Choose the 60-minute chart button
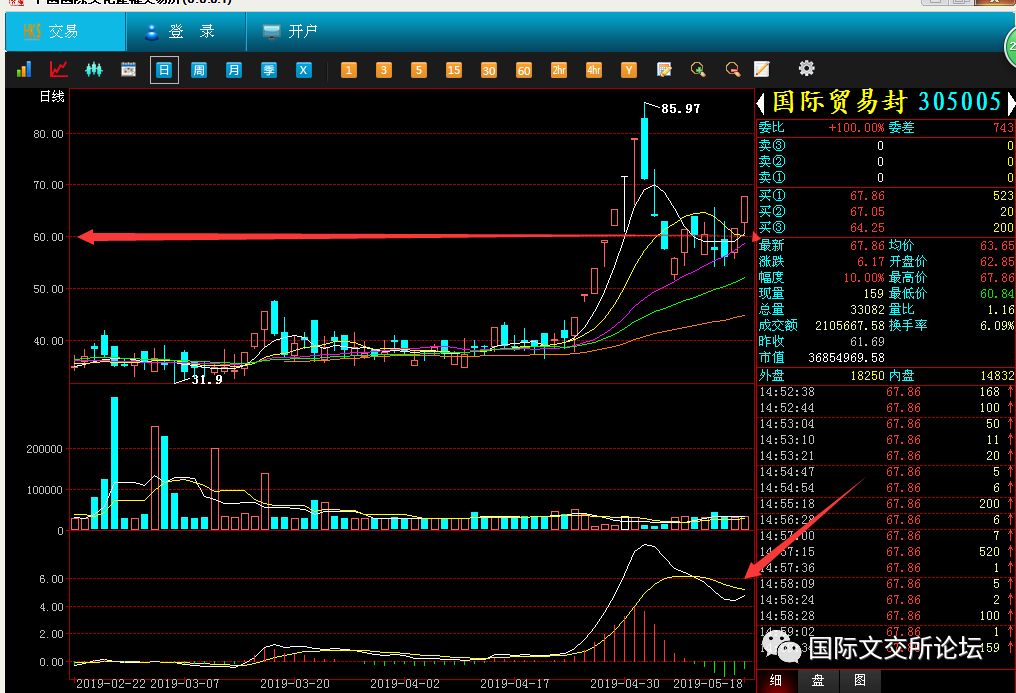This screenshot has height=693, width=1016. pos(524,69)
